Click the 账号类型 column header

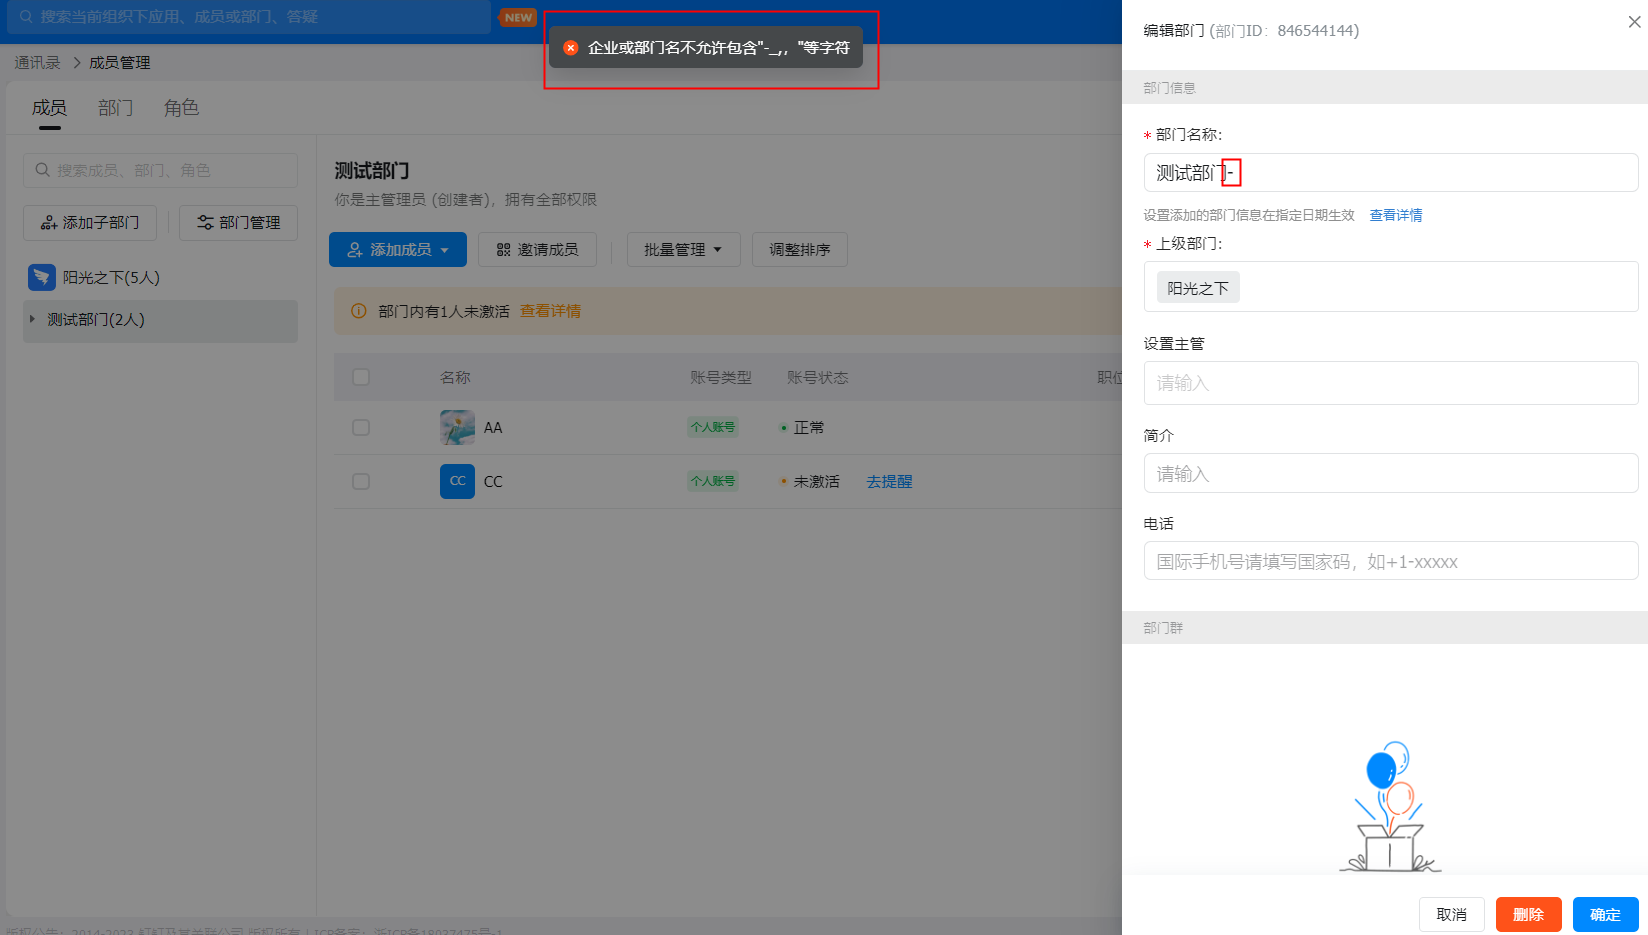tap(720, 377)
